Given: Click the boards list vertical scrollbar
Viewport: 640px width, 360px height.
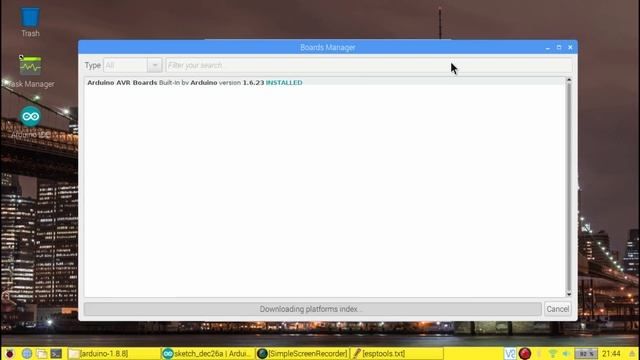Looking at the screenshot, I should (x=569, y=187).
